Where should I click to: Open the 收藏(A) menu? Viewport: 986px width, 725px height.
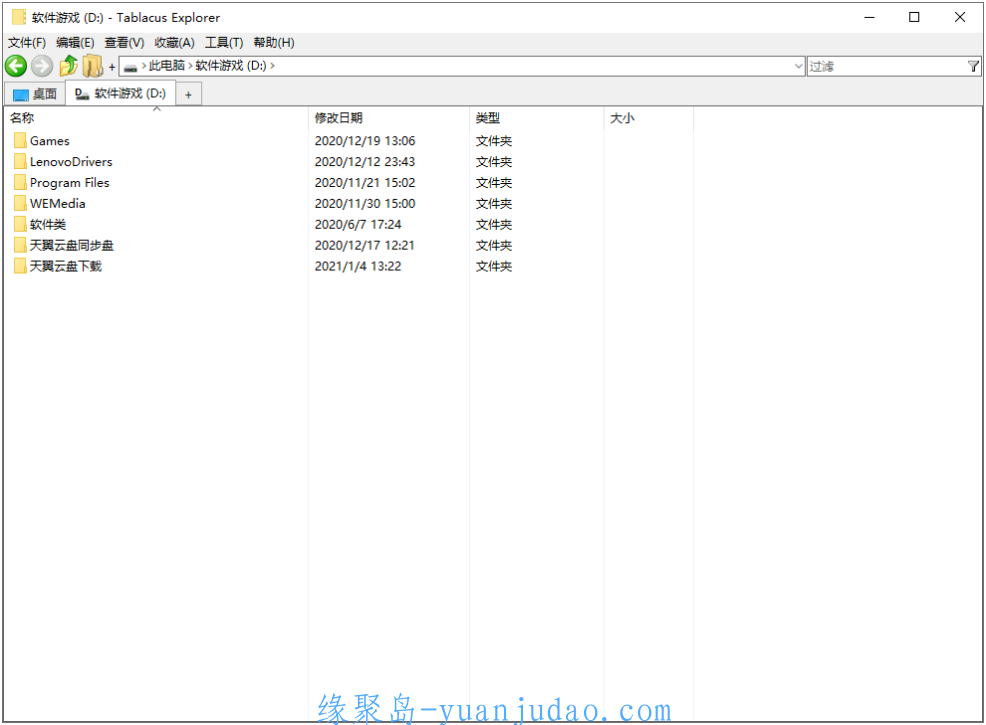point(174,42)
